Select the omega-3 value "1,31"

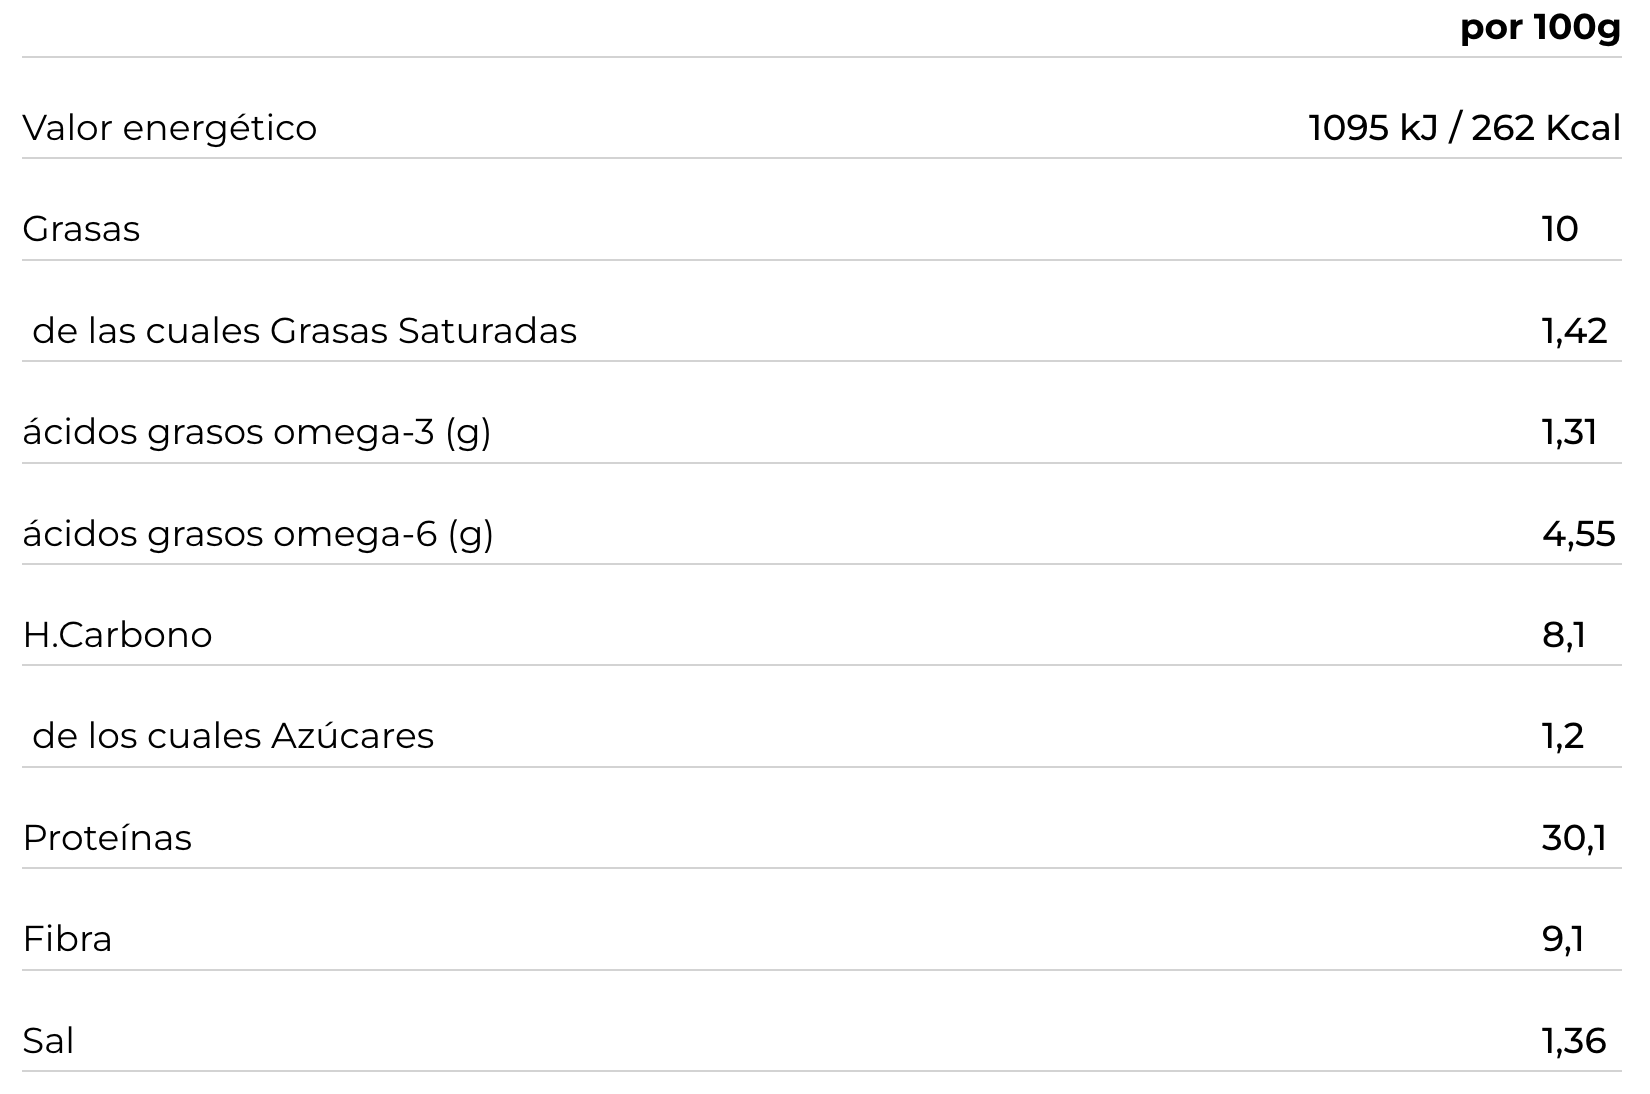(1569, 432)
